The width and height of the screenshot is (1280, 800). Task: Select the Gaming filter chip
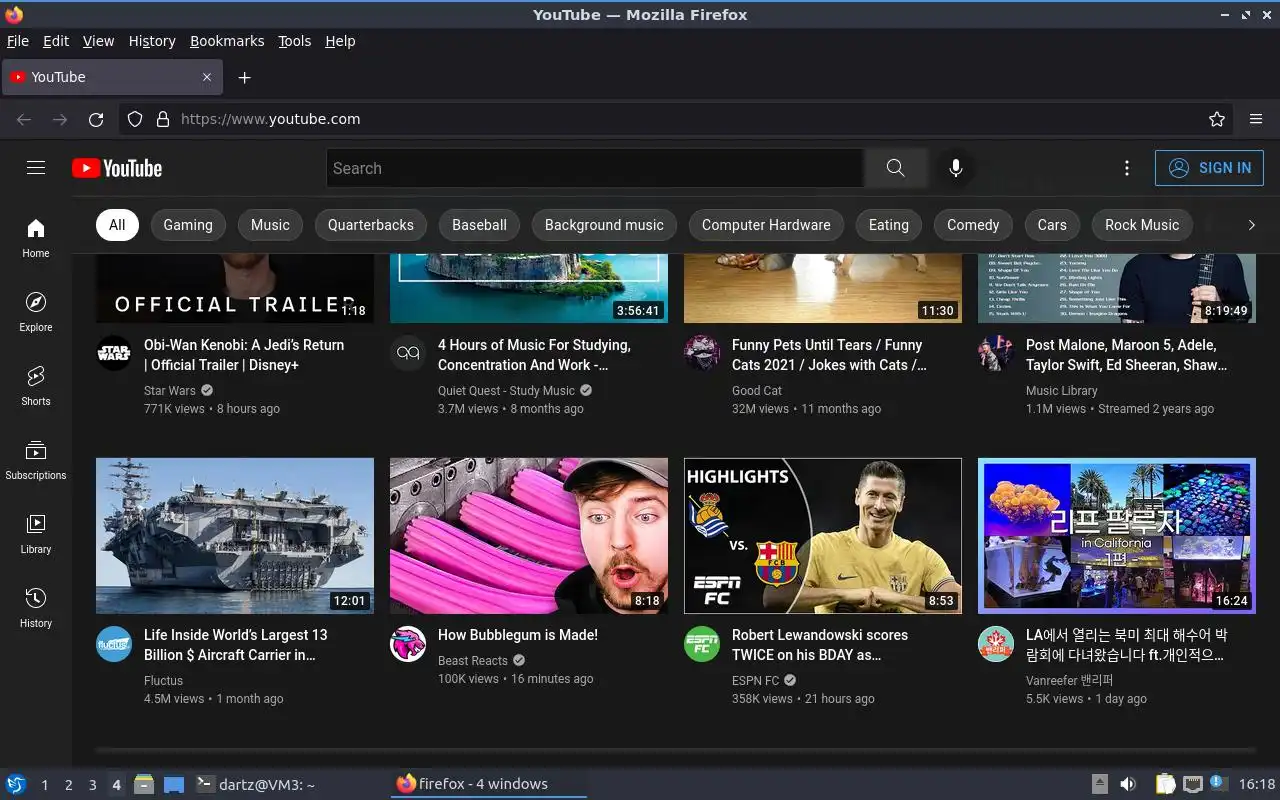pos(188,225)
